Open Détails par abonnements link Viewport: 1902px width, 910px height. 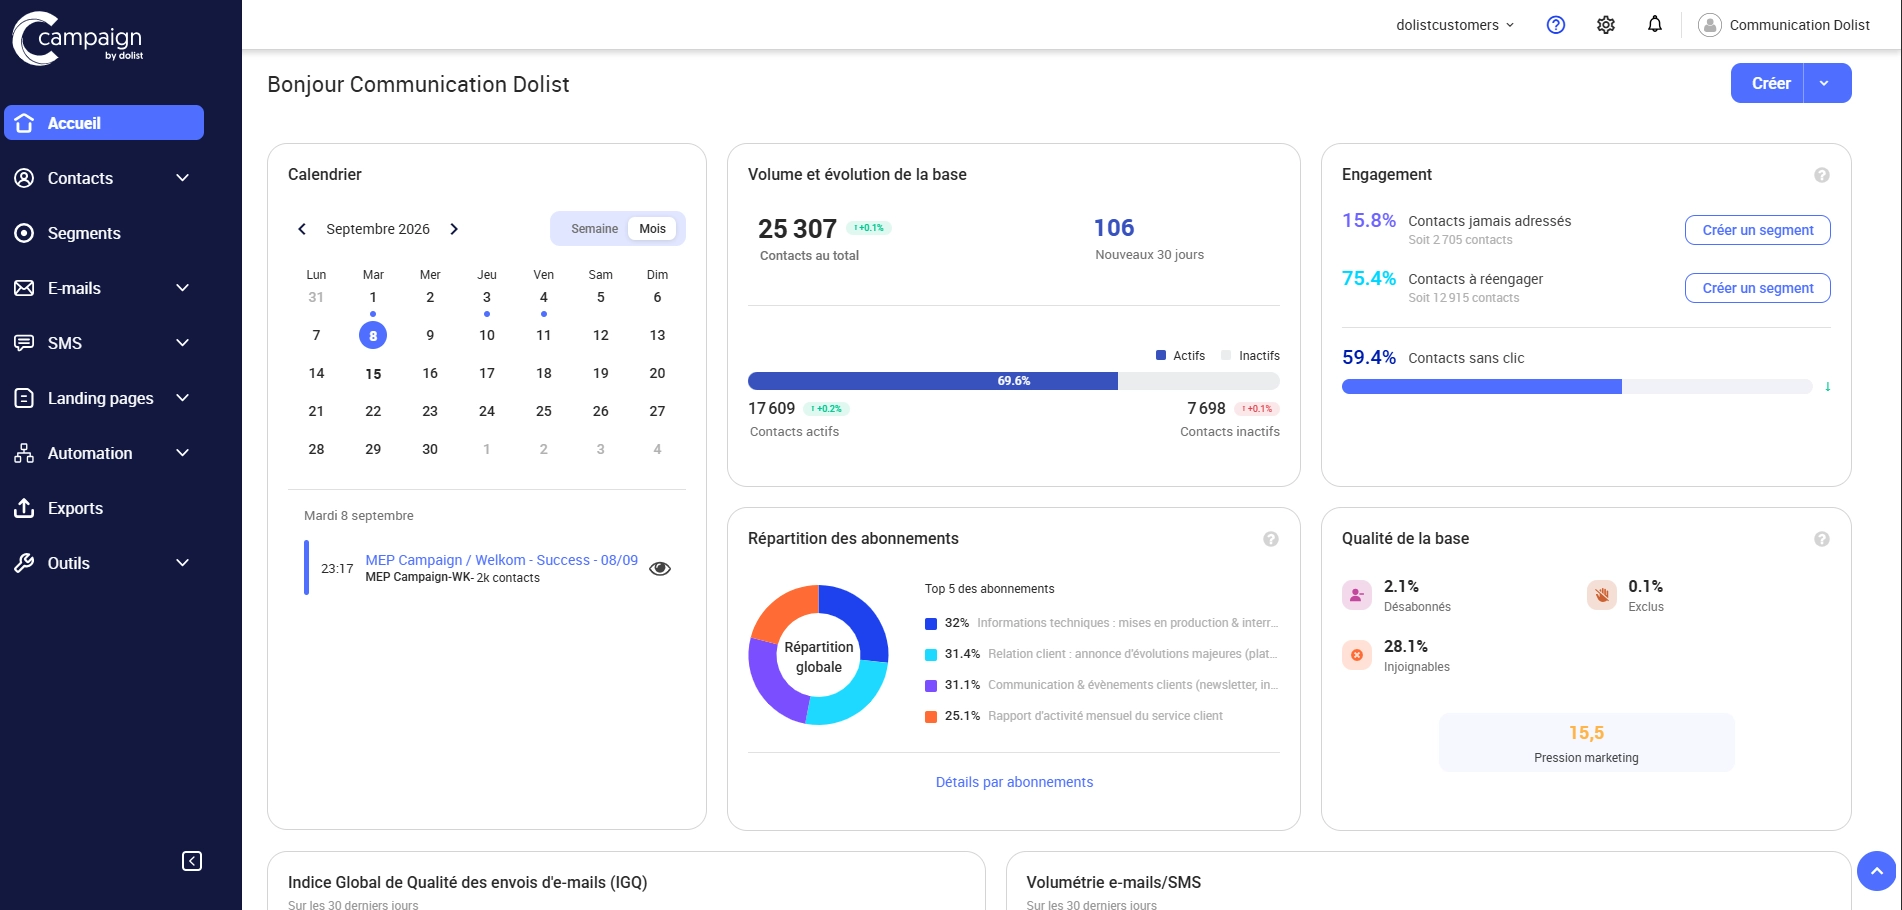pos(1014,782)
